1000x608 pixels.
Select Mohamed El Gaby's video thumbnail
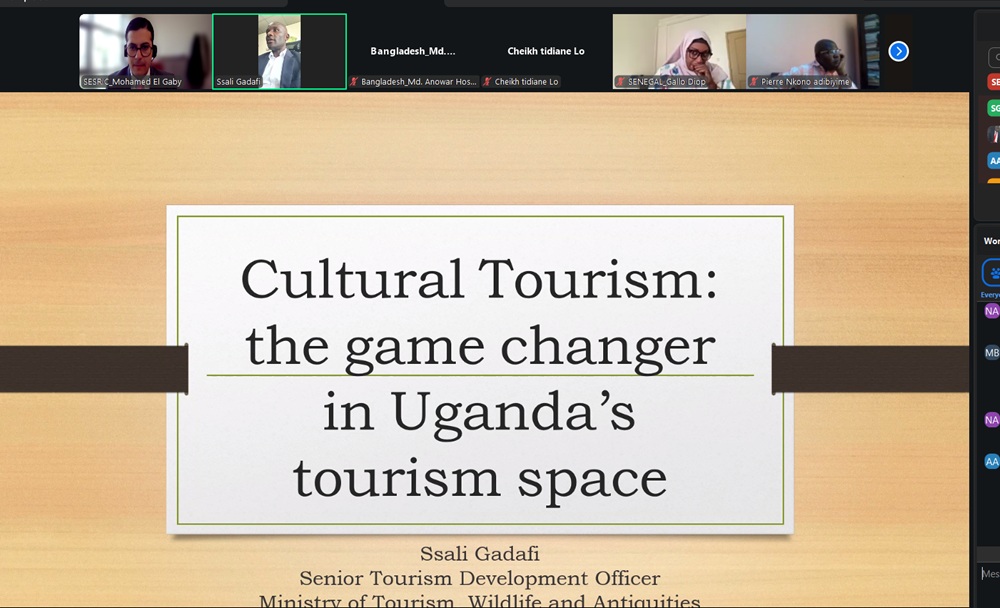(x=145, y=51)
